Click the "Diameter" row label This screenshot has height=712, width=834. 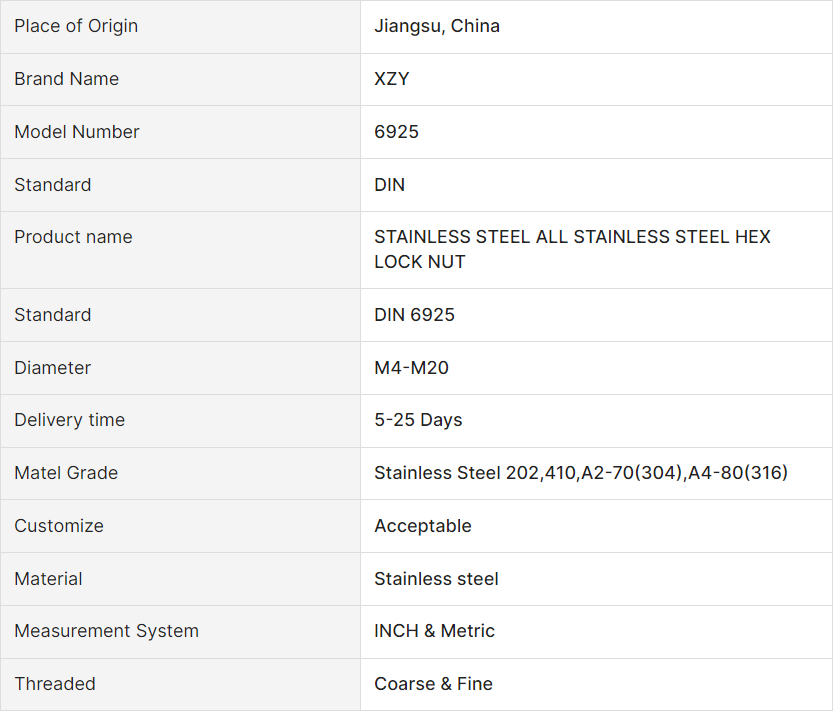(x=52, y=368)
